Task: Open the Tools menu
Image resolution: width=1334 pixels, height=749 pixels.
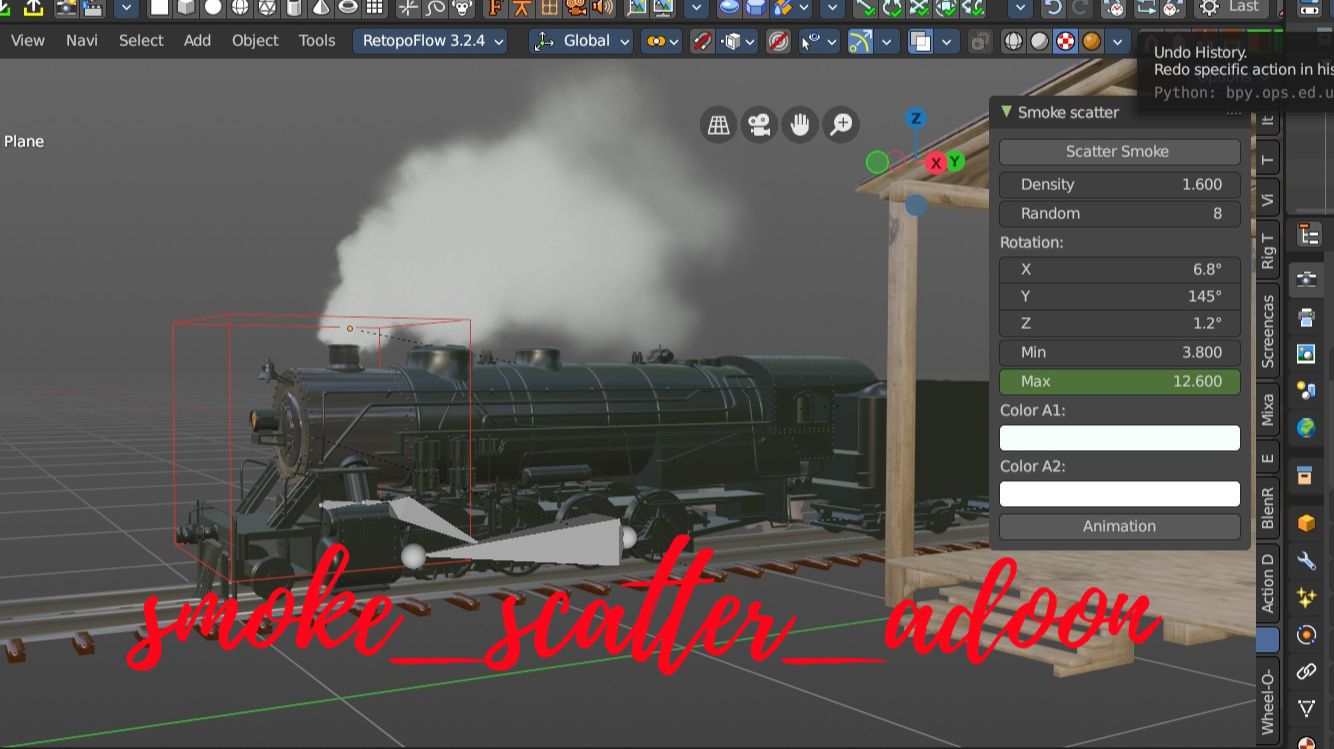Action: click(x=317, y=41)
